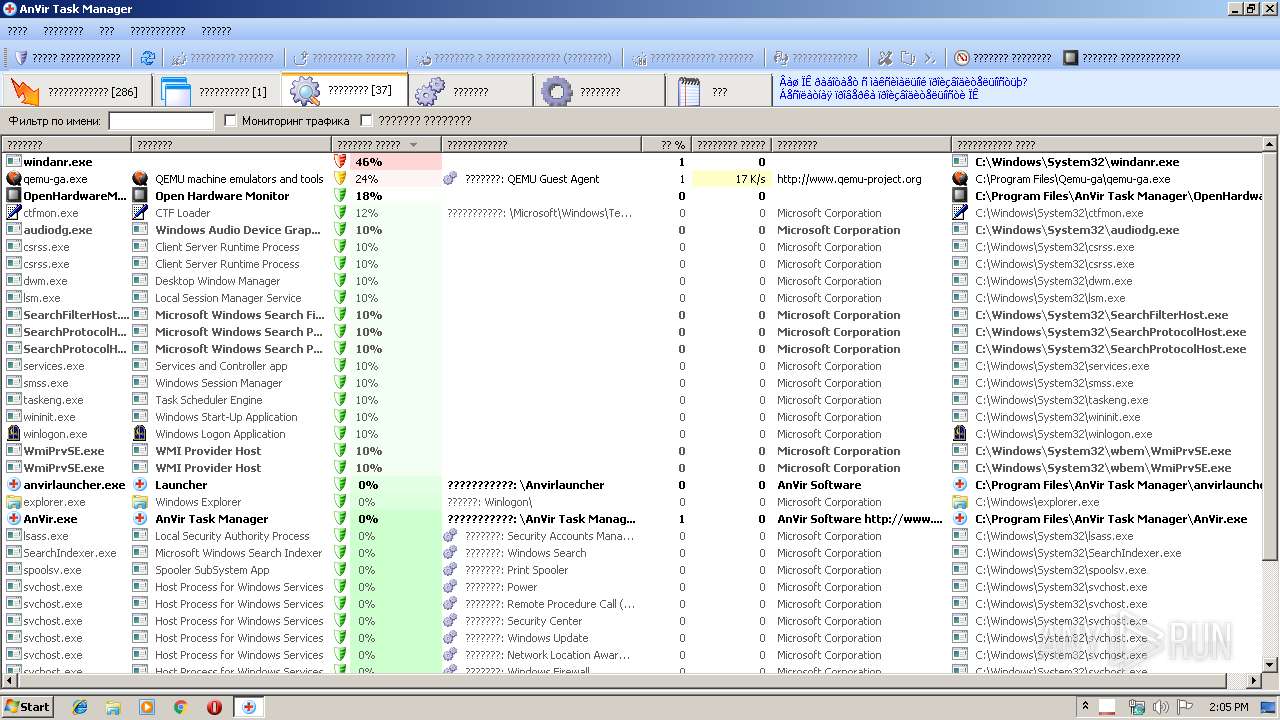
Task: Click the winlogon.exe key icon
Action: click(14, 434)
